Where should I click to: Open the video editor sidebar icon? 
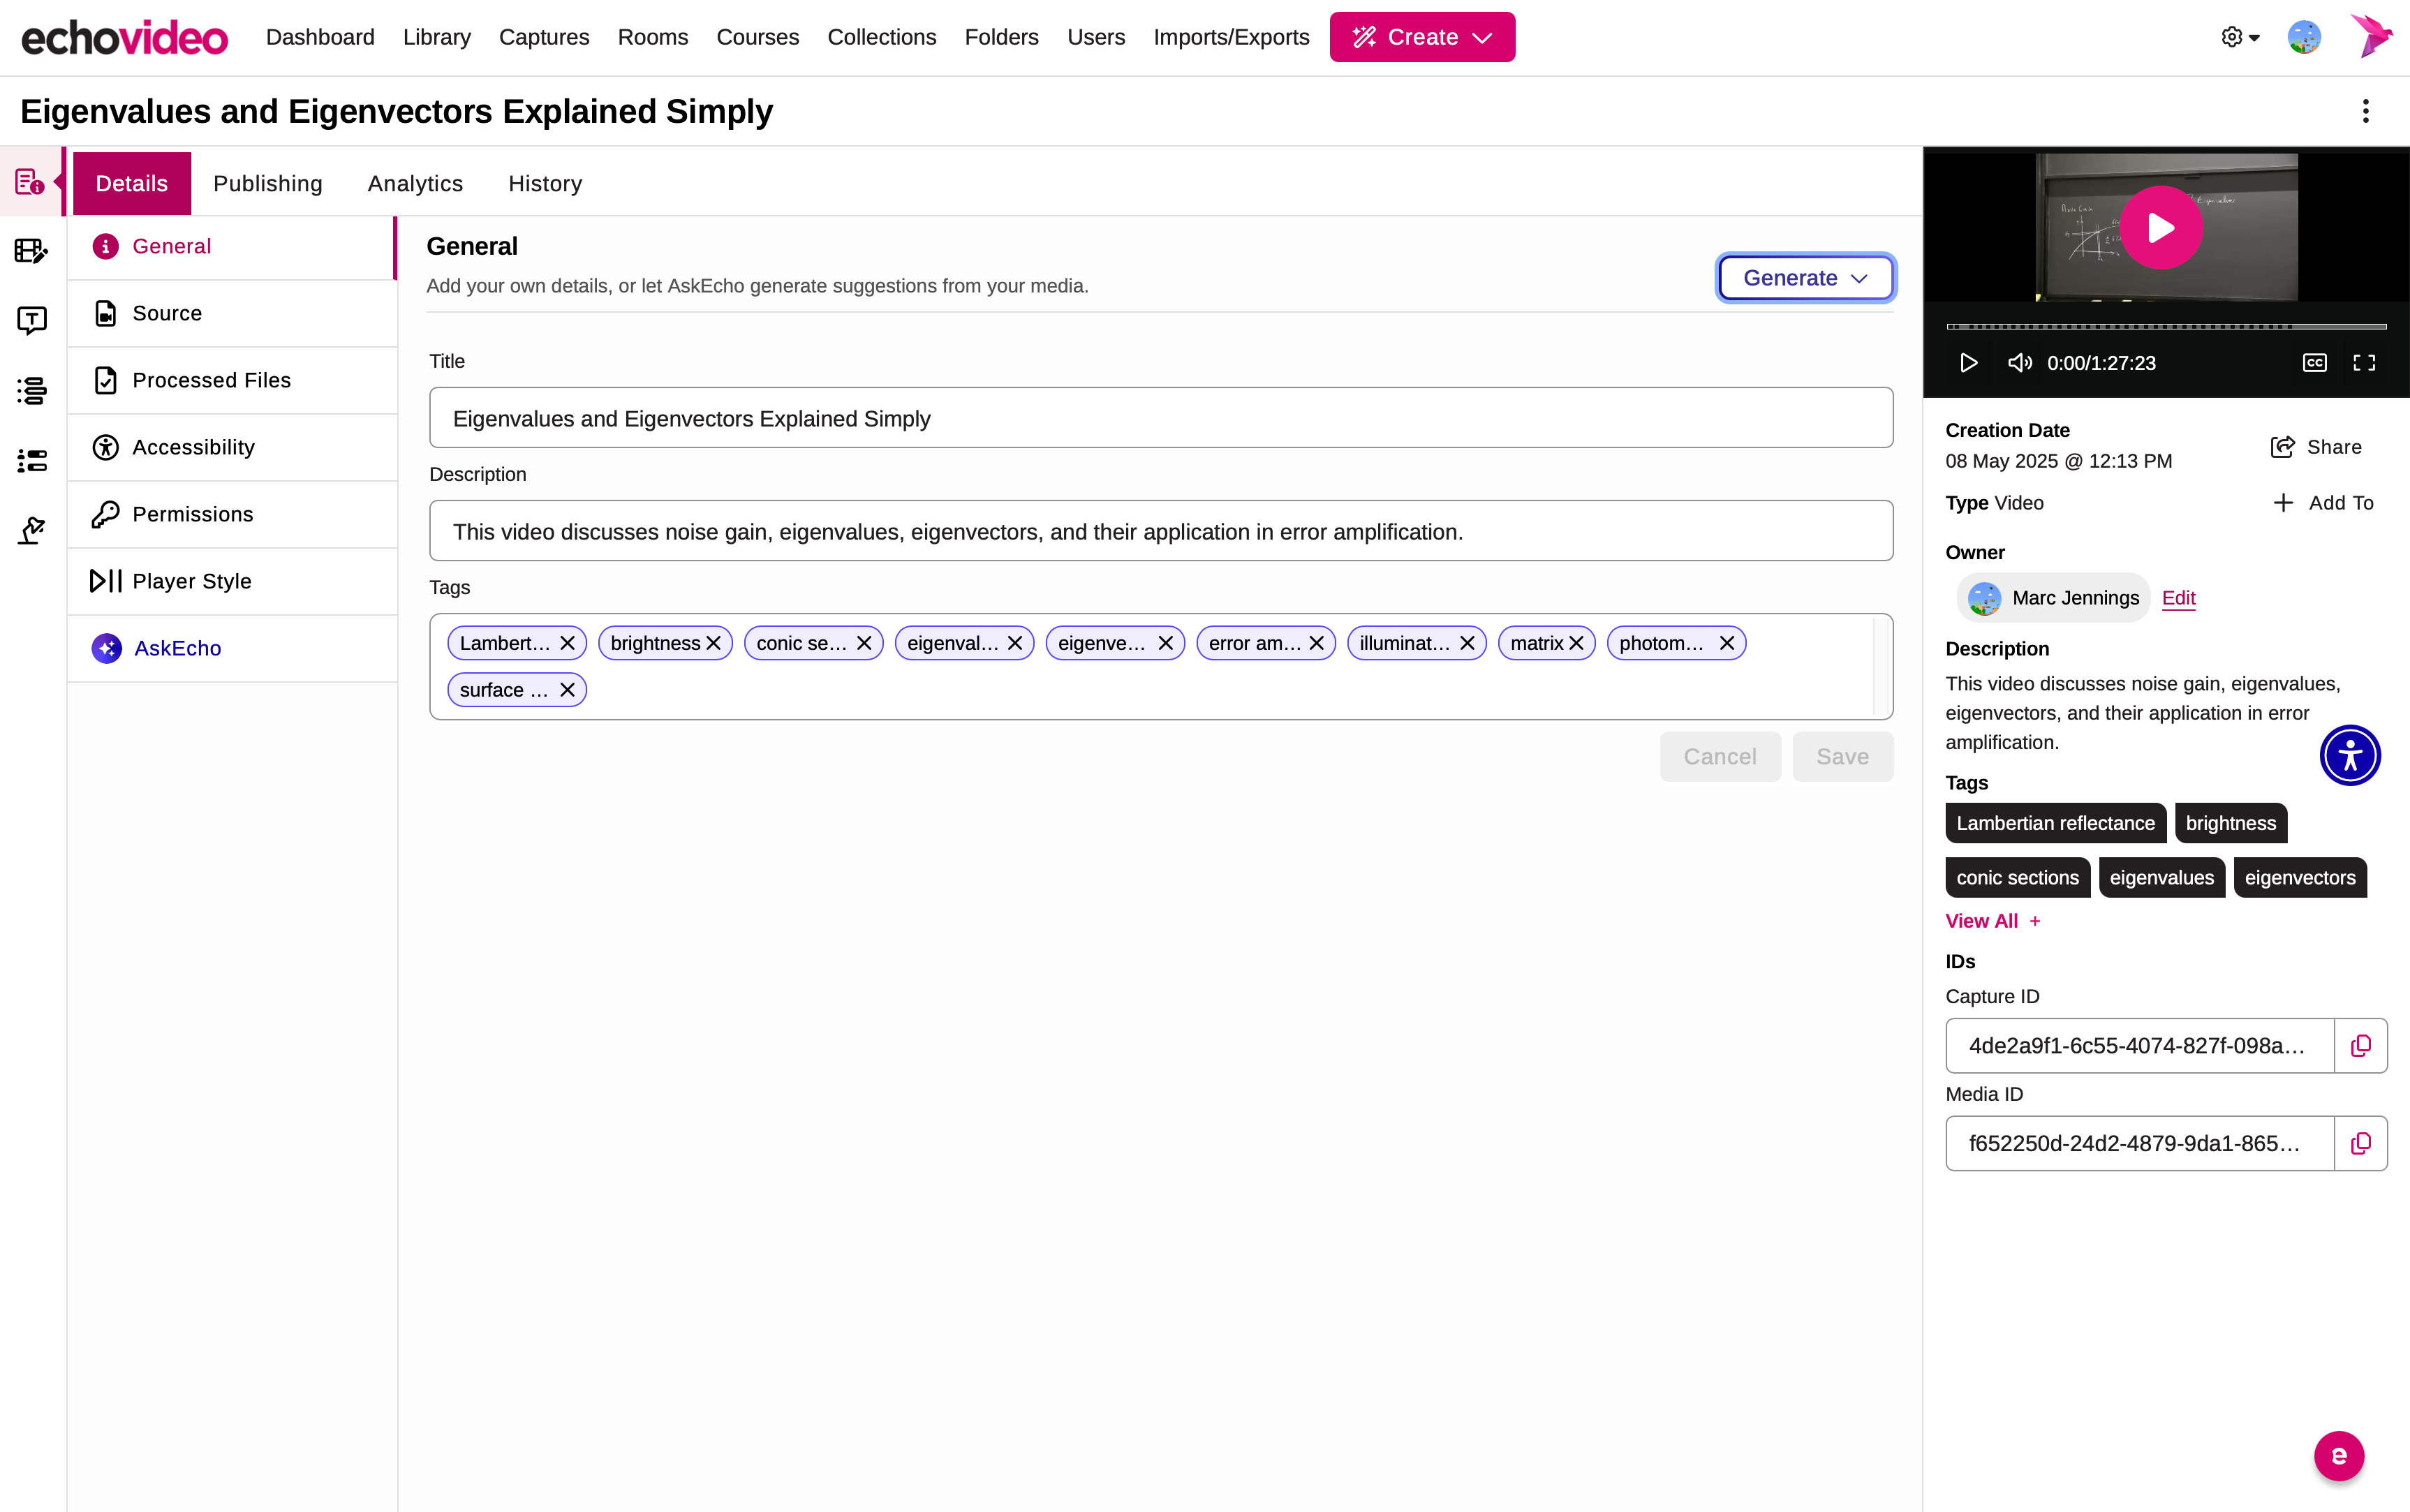[31, 251]
